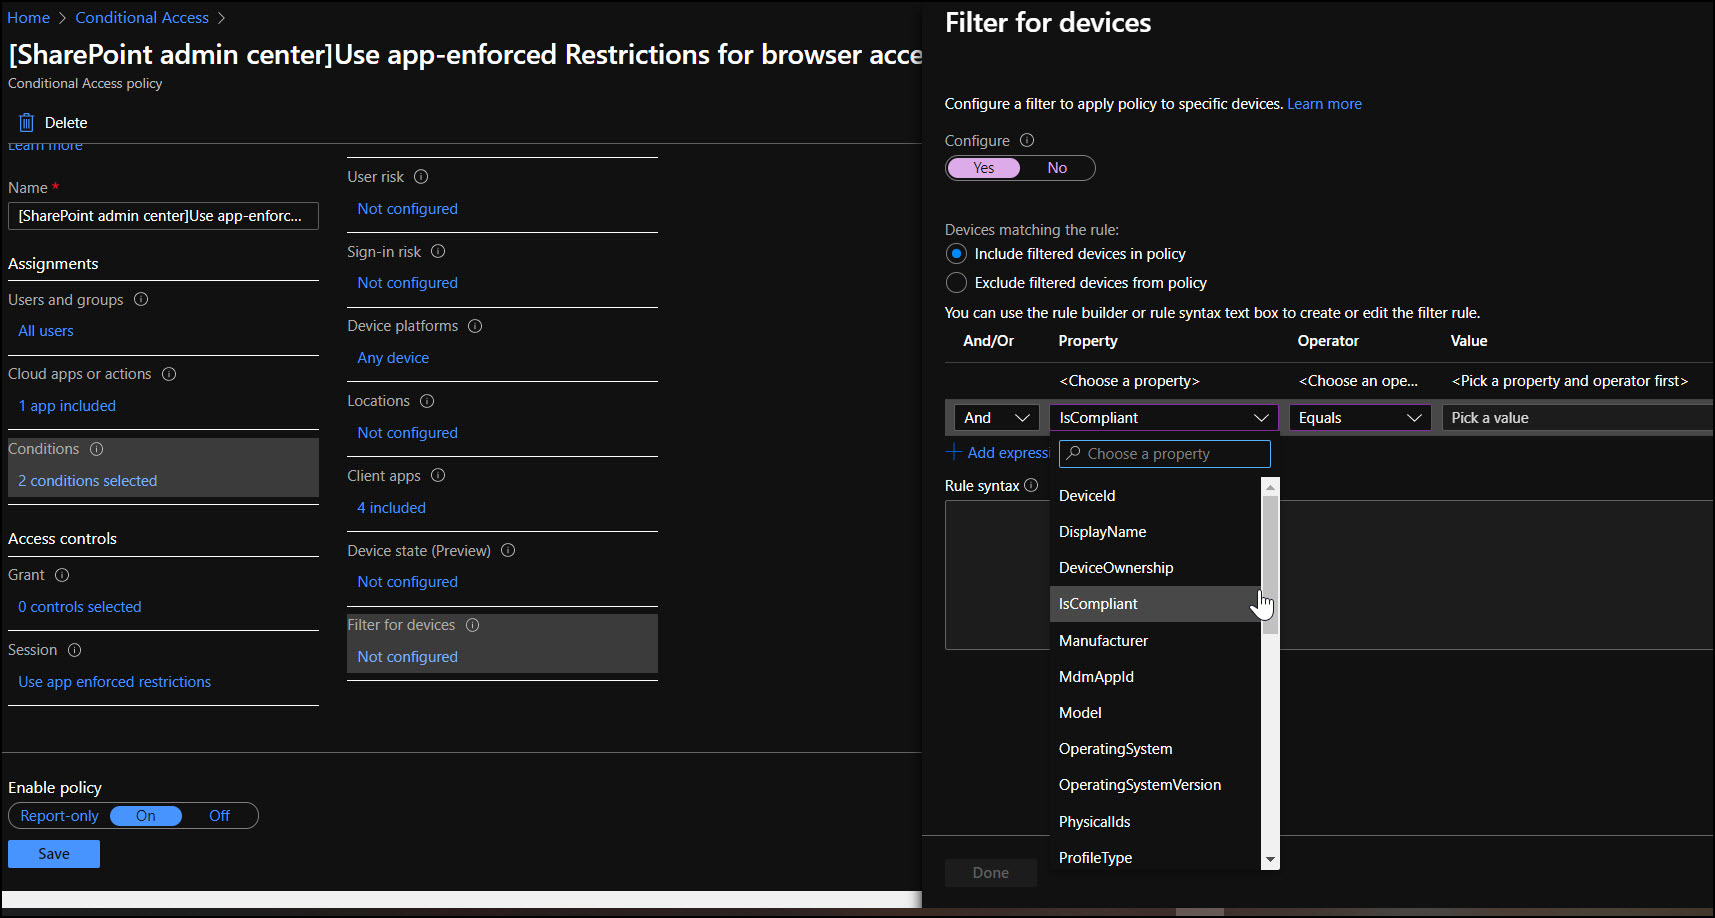The width and height of the screenshot is (1715, 918).
Task: Select Include filtered devices in policy
Action: pos(957,254)
